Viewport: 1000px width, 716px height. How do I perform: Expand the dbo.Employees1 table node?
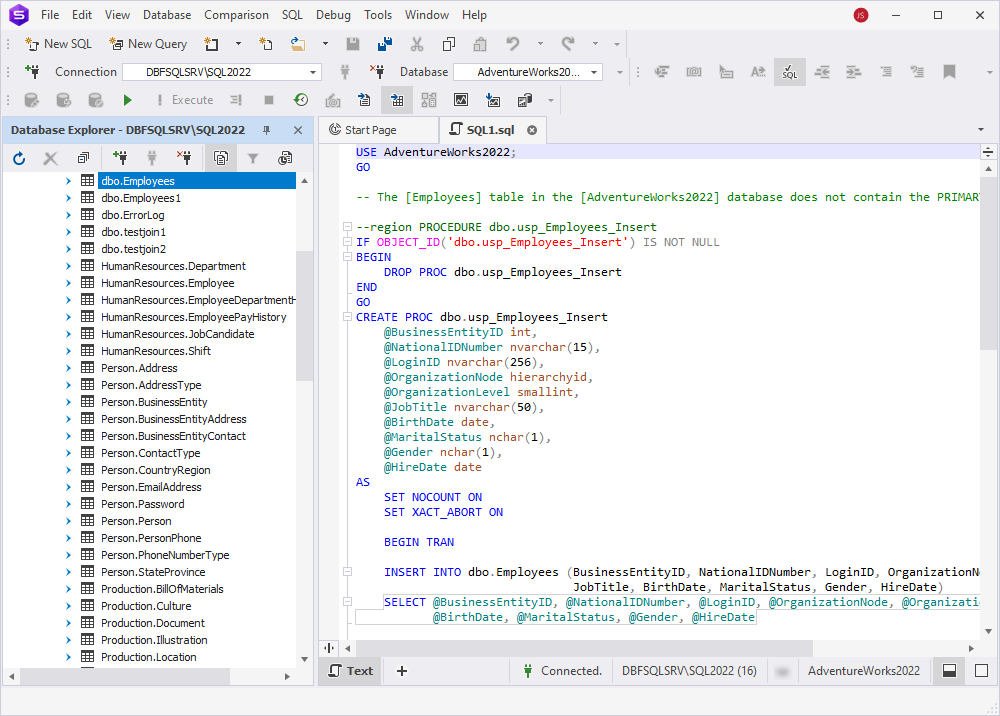click(x=68, y=198)
